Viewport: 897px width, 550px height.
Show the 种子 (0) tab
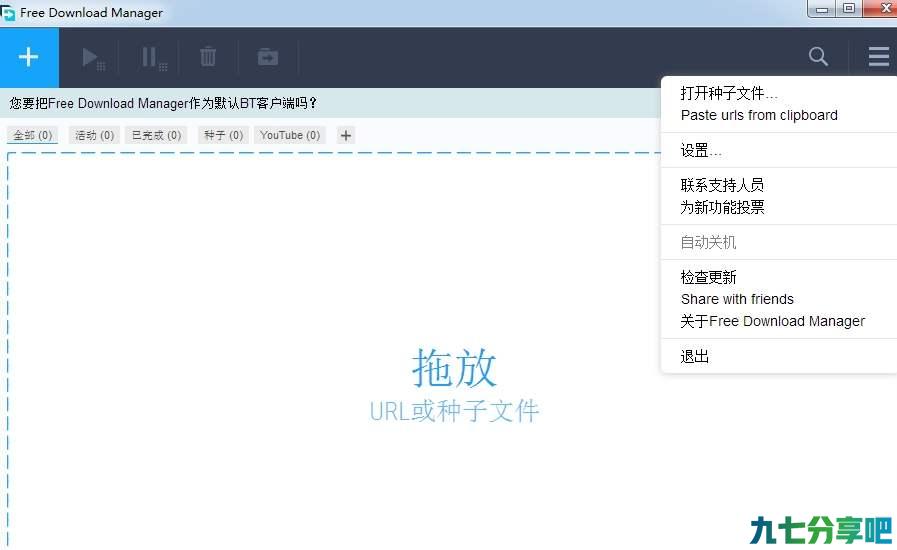(224, 135)
